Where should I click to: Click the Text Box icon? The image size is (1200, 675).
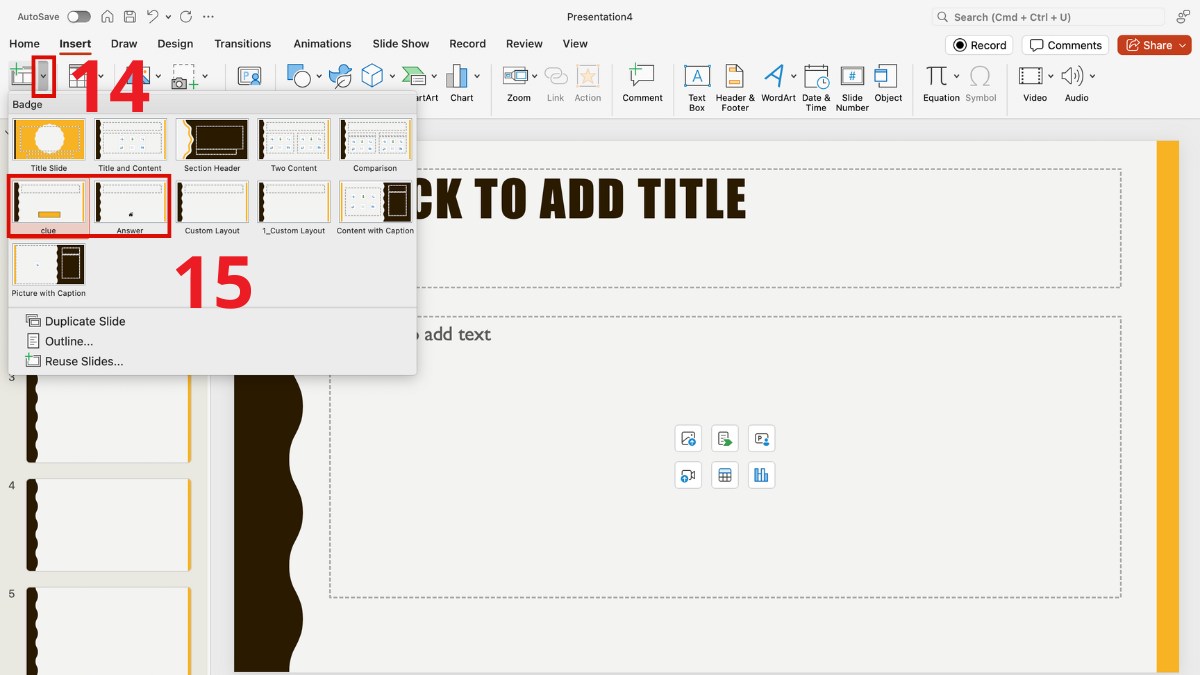[x=696, y=78]
